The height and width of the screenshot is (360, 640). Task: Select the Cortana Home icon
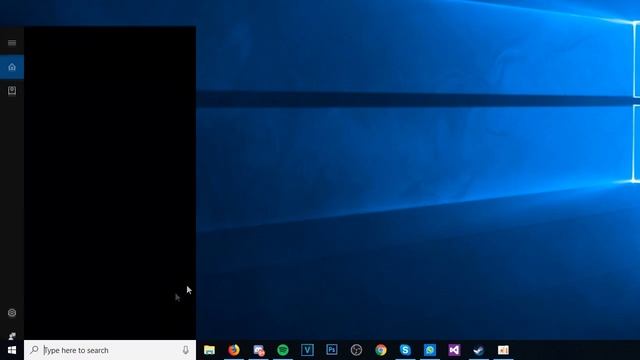tap(12, 67)
